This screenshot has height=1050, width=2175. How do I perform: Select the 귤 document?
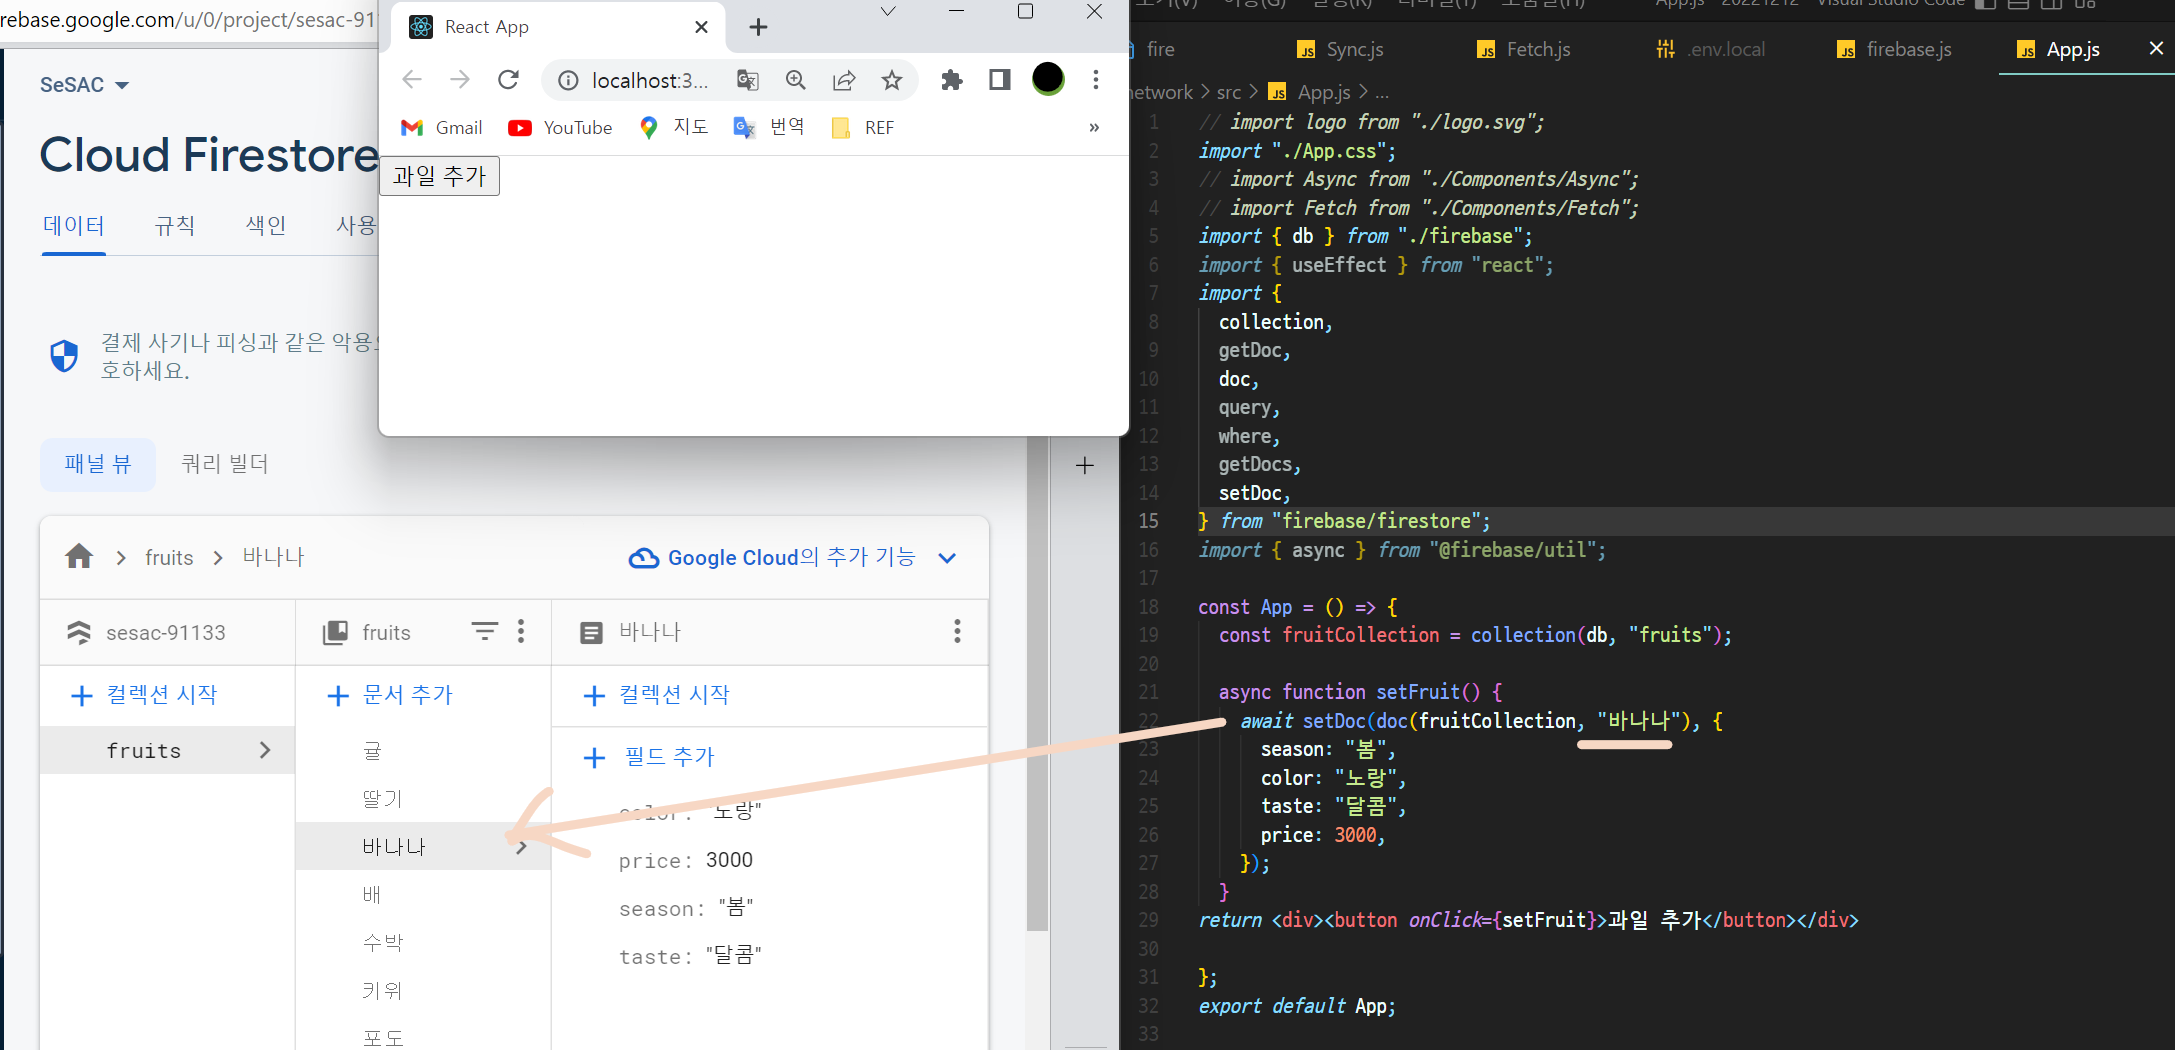tap(372, 751)
